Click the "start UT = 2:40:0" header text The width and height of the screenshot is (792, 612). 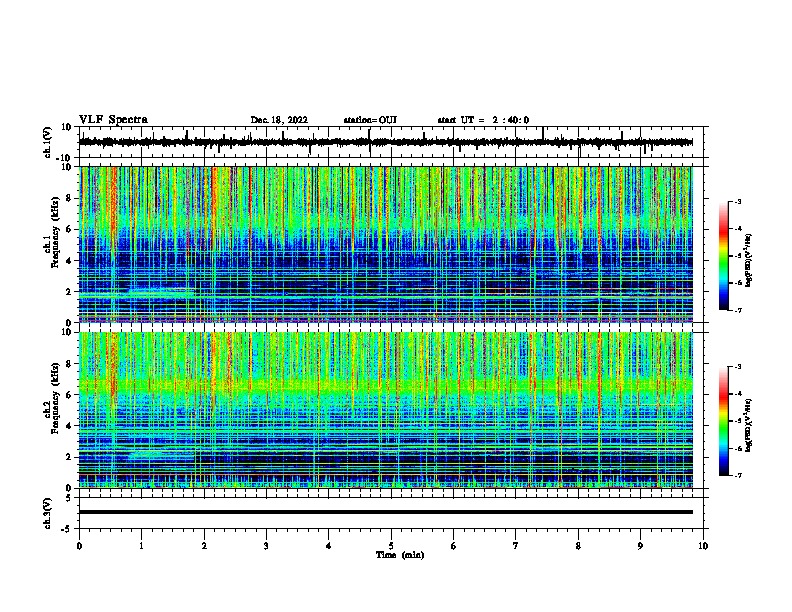(483, 120)
